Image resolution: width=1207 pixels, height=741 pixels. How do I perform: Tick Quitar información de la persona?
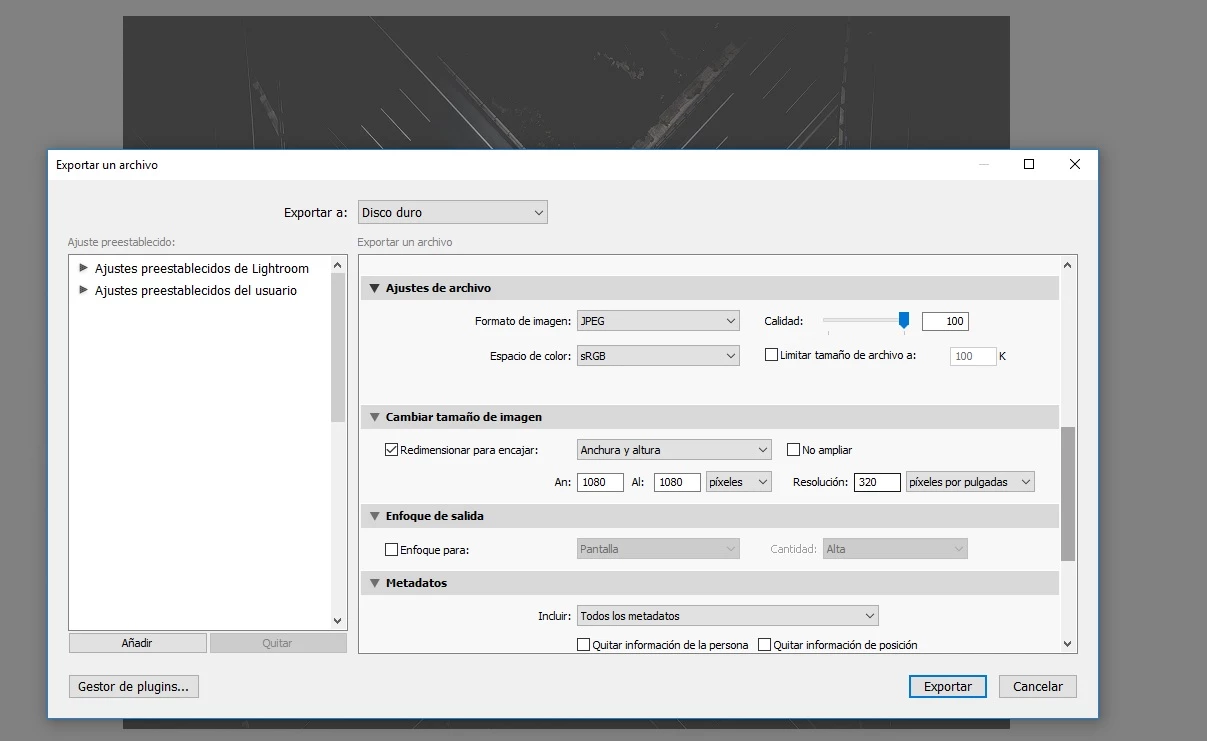tap(584, 645)
